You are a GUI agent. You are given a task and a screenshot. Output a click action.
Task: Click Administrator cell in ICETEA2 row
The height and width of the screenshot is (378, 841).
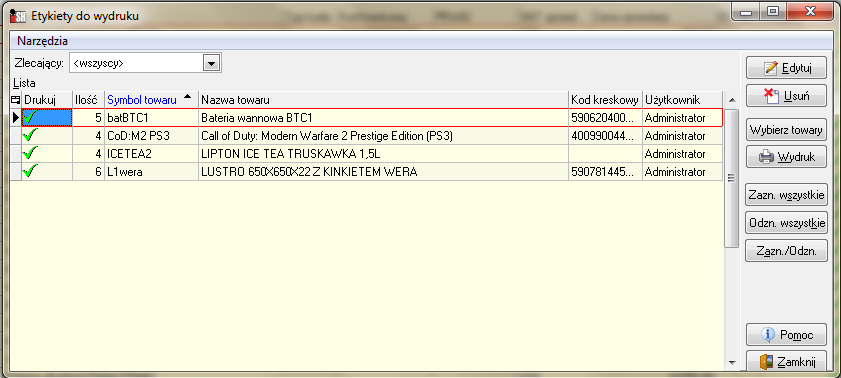[x=683, y=154]
